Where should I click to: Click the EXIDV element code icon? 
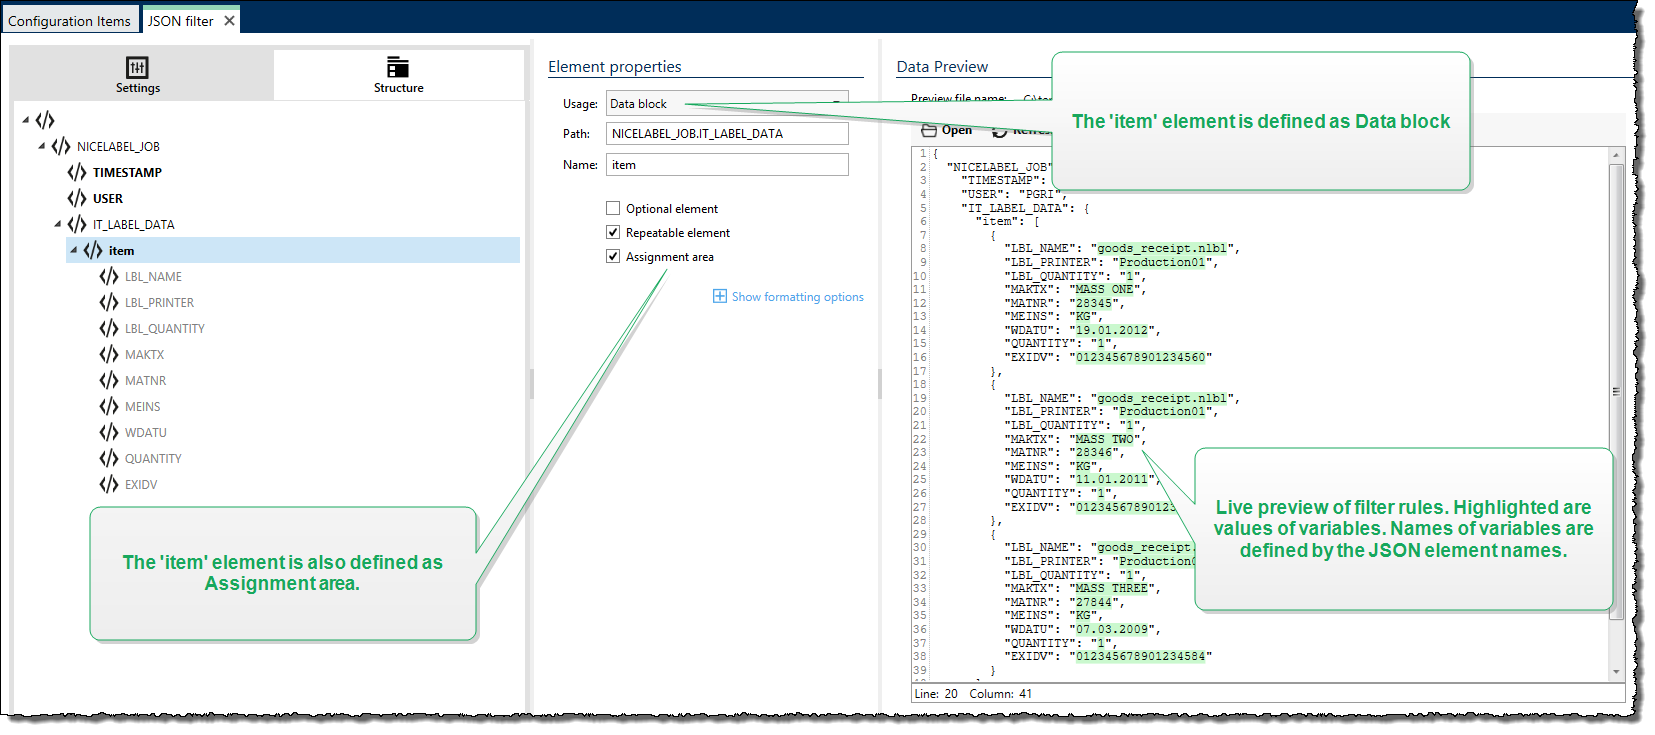(x=109, y=484)
